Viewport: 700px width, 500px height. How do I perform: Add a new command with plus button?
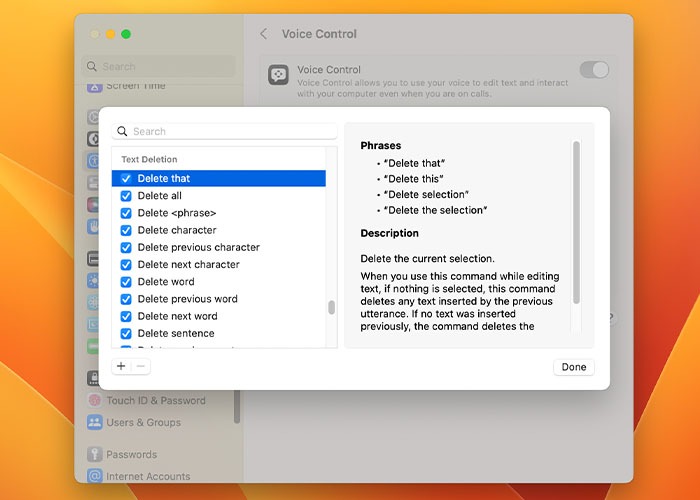pyautogui.click(x=121, y=367)
